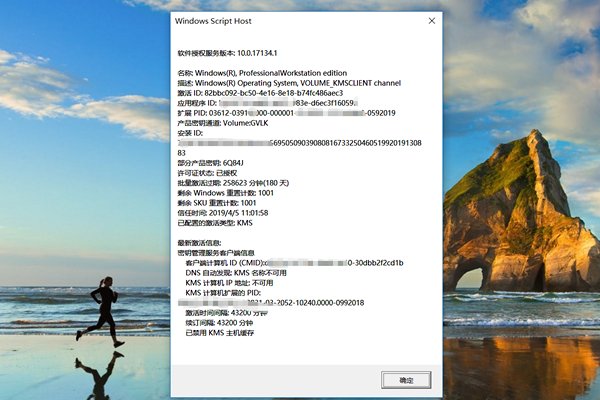Image resolution: width=600 pixels, height=400 pixels.
Task: Click the VOLUME_KMSCLIENT channel description line
Action: pyautogui.click(x=289, y=83)
